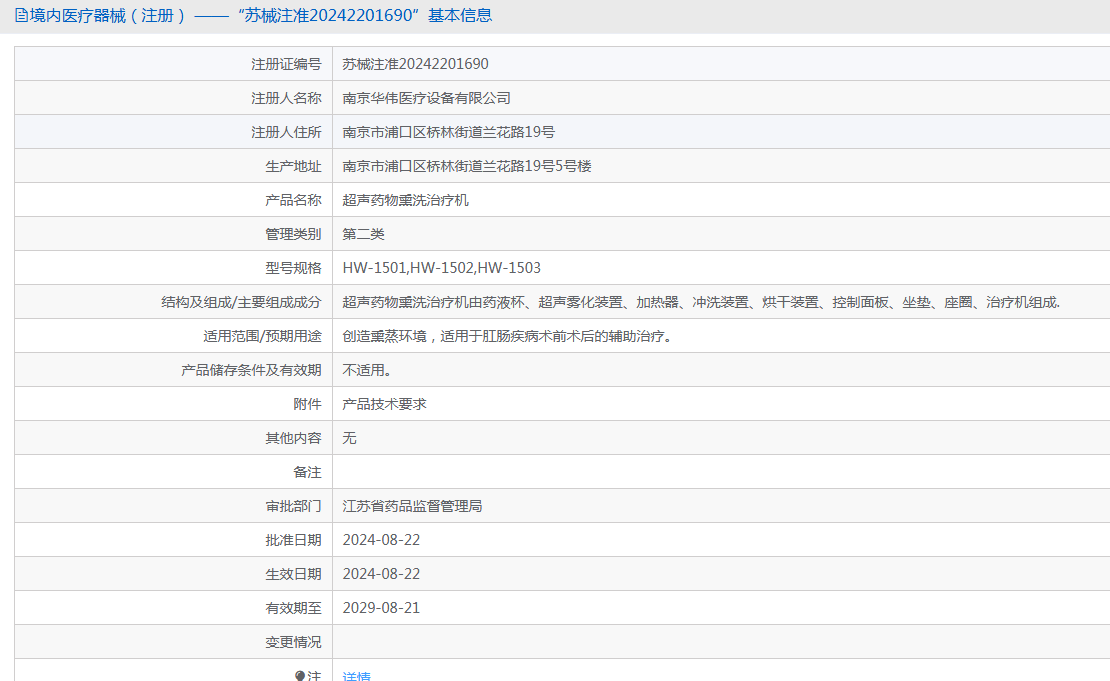
Task: Click the 附件 label
Action: coord(307,404)
